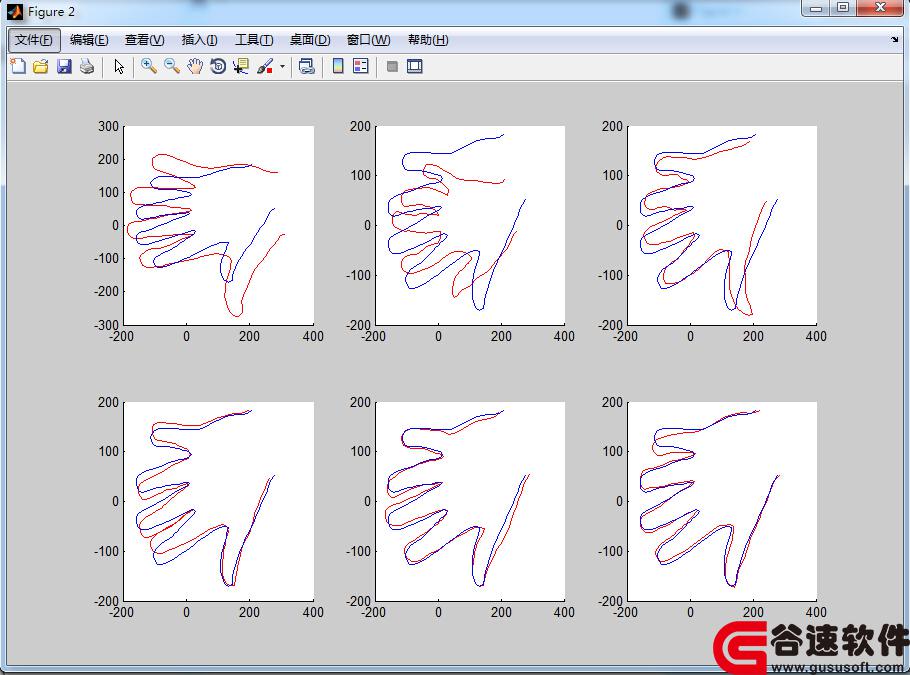This screenshot has width=910, height=675.
Task: Minimize the Figure 2 window
Action: coord(816,8)
